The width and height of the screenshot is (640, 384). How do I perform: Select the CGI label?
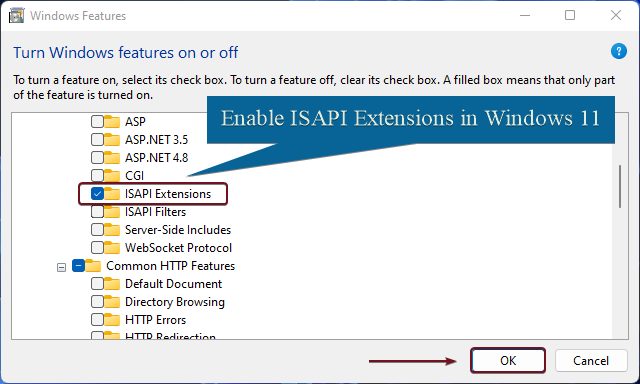(134, 175)
